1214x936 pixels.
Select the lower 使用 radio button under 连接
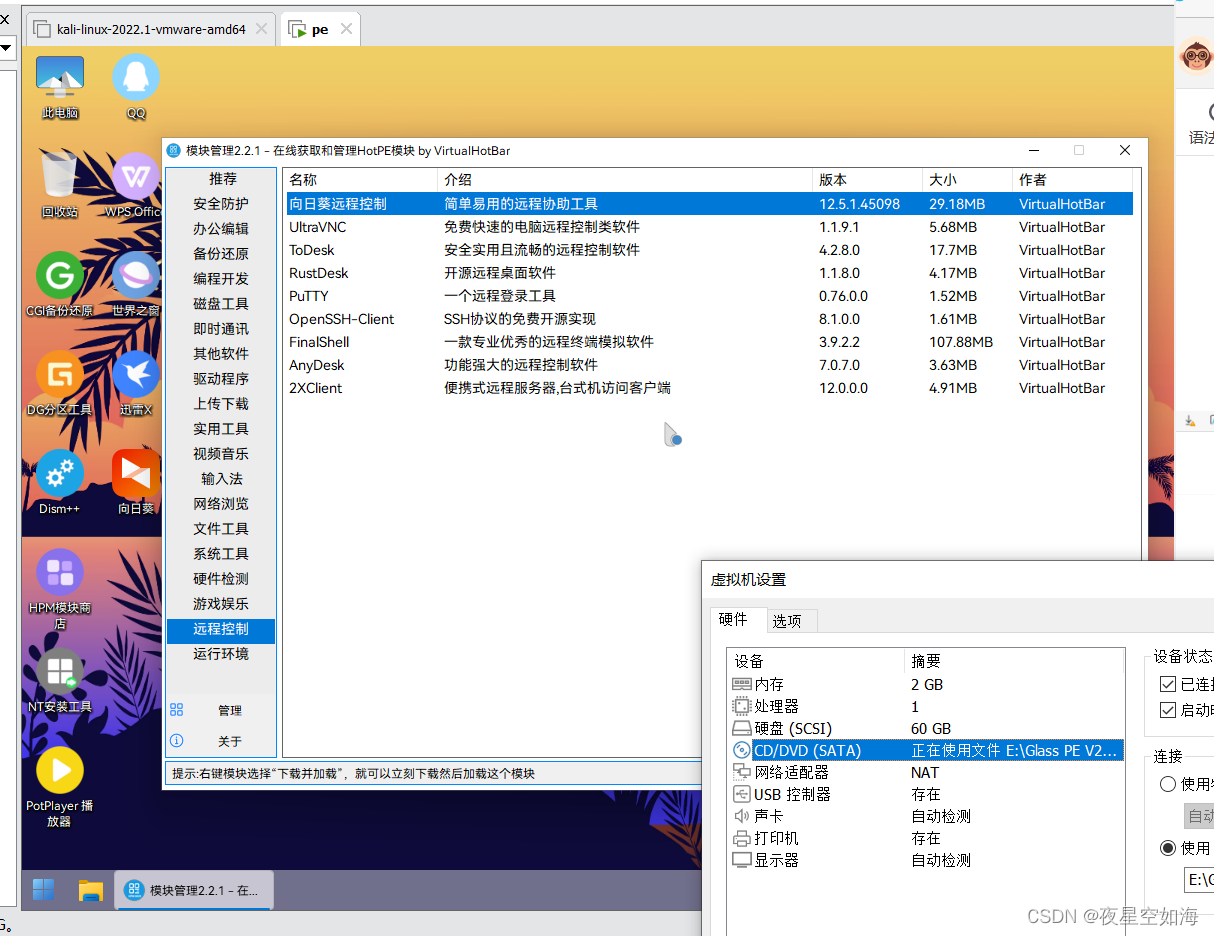(x=1168, y=848)
